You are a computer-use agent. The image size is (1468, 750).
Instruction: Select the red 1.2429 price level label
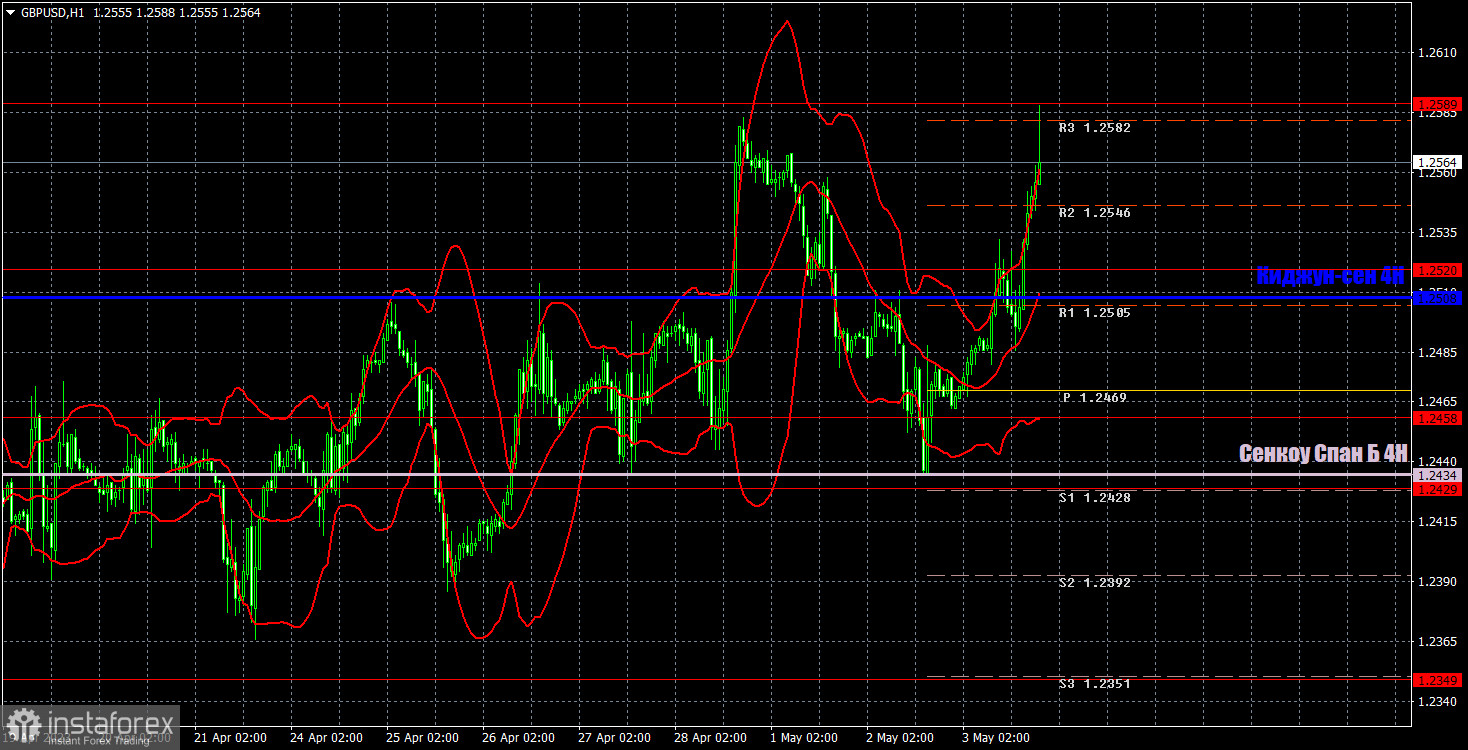1438,489
